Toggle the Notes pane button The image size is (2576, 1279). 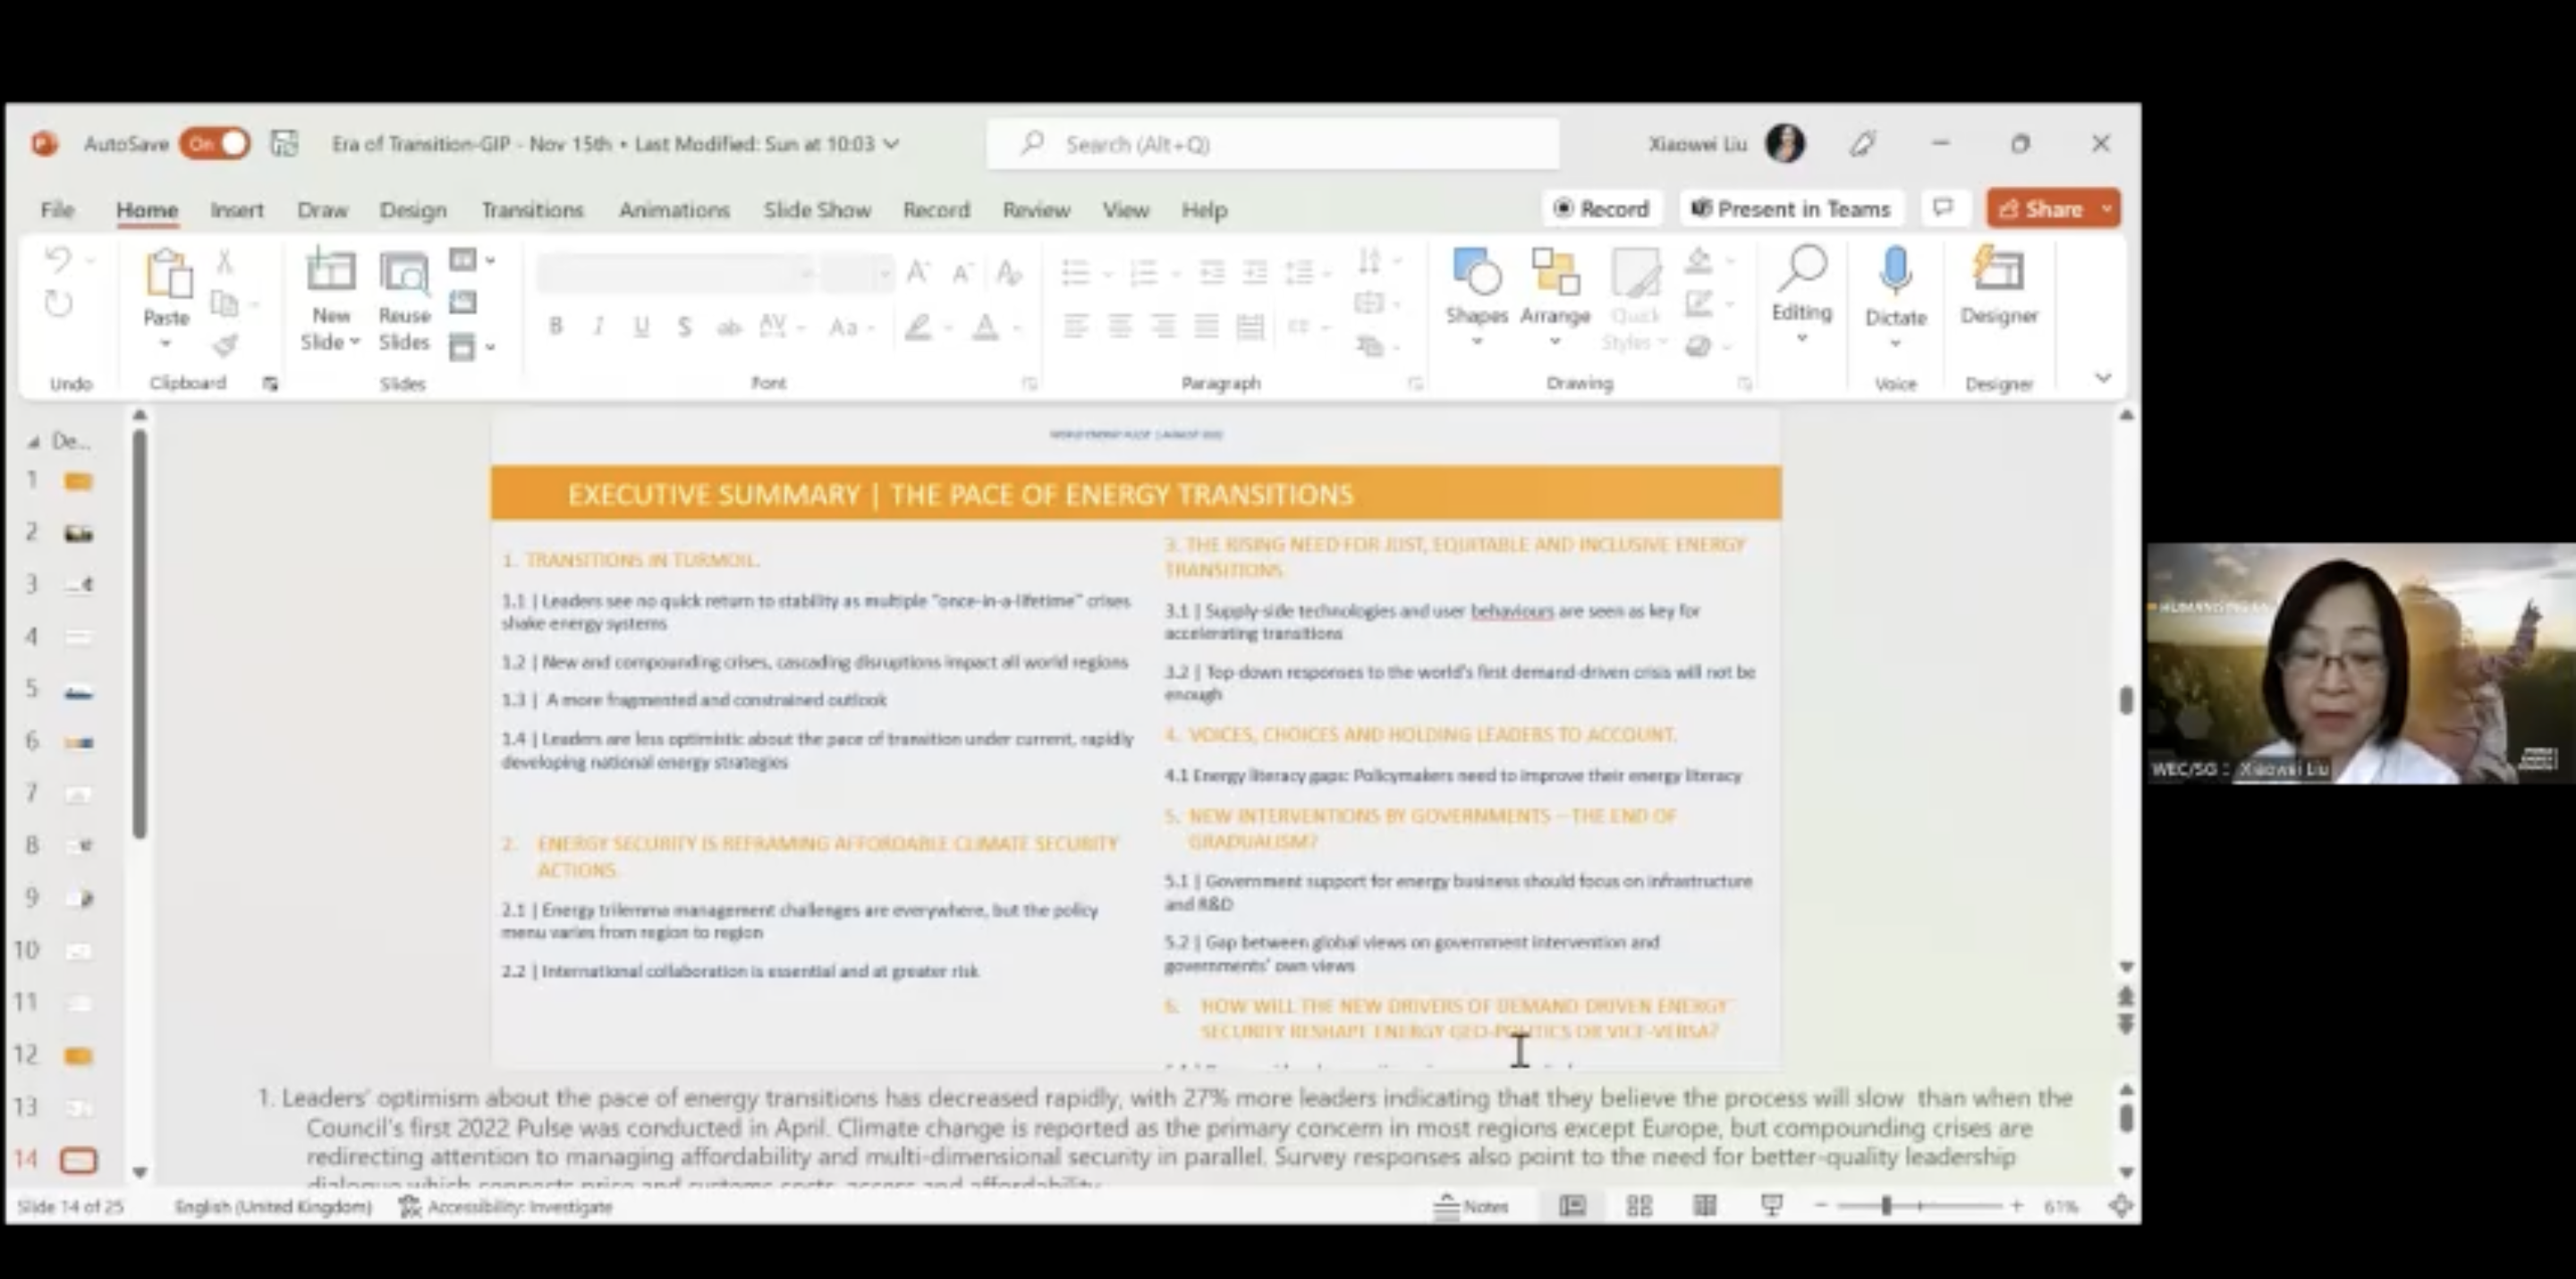1472,1206
